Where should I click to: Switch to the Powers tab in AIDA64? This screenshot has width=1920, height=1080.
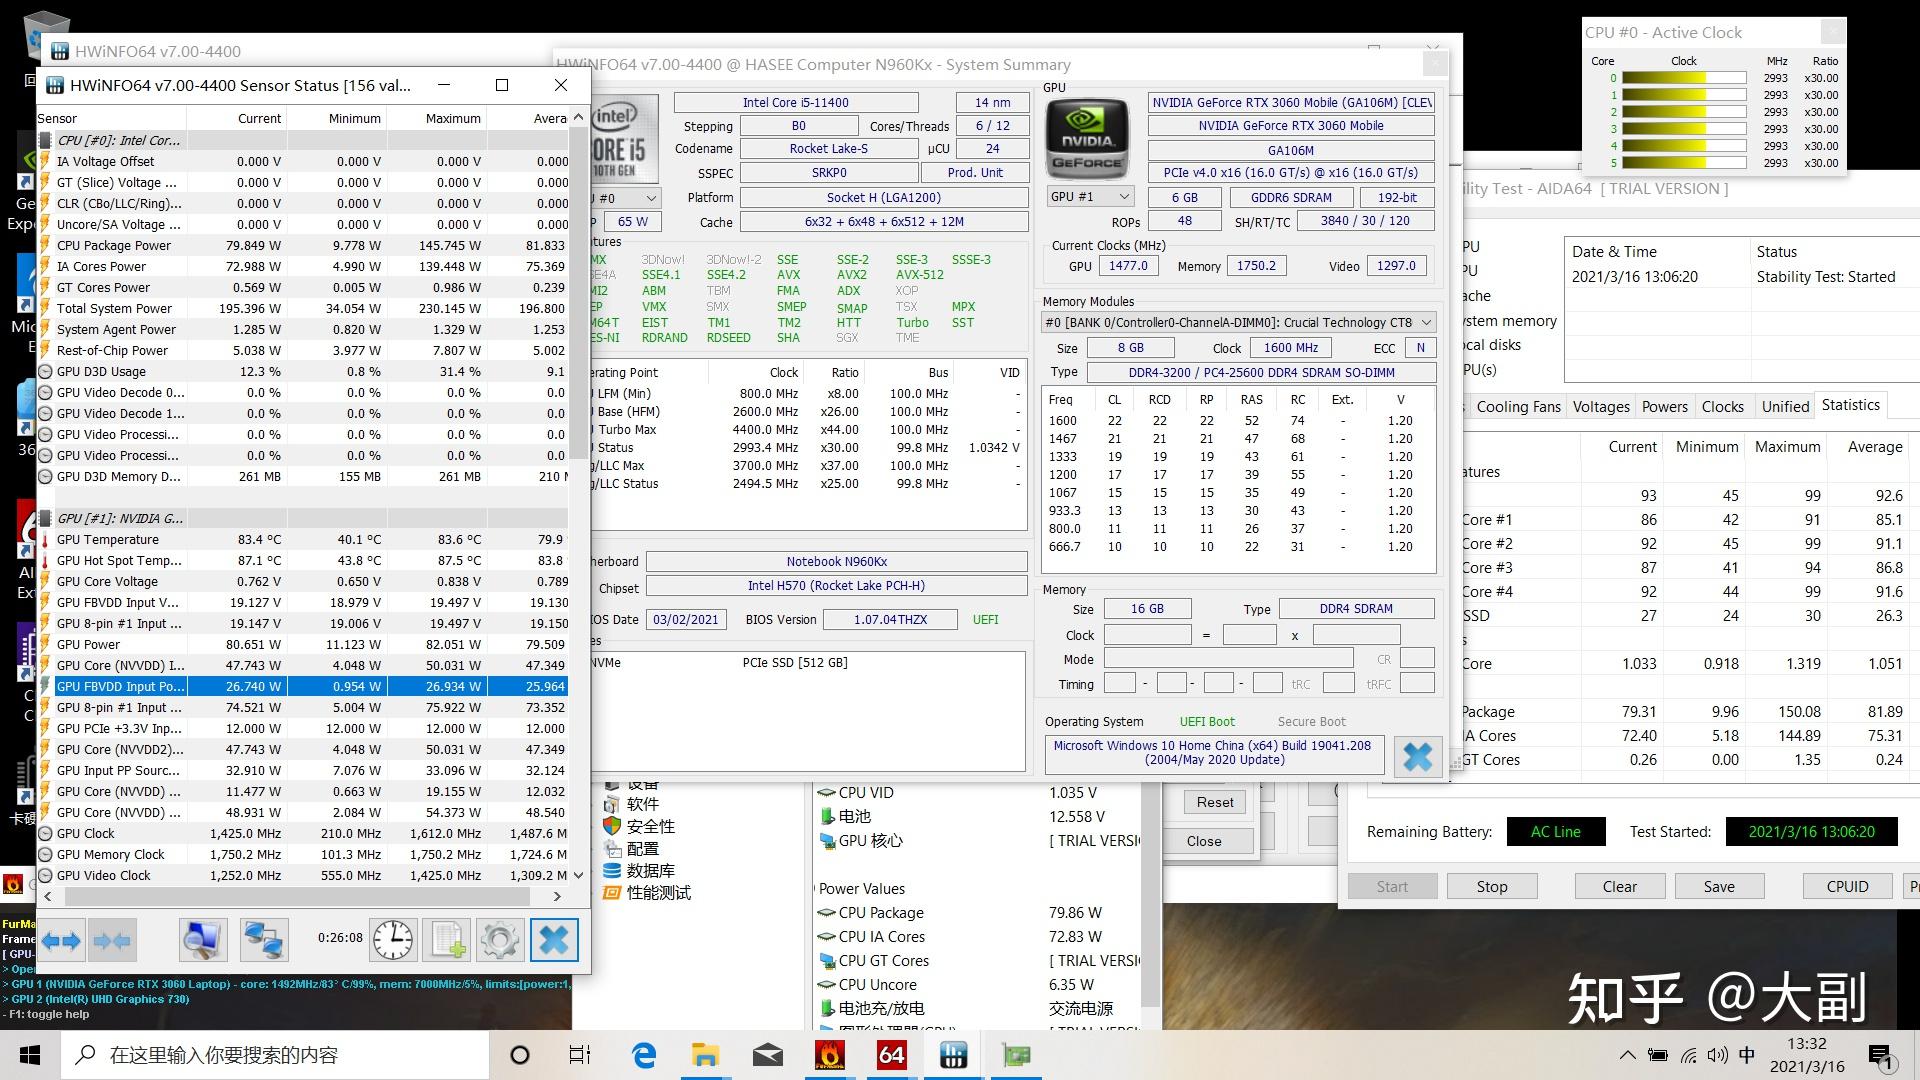1665,407
